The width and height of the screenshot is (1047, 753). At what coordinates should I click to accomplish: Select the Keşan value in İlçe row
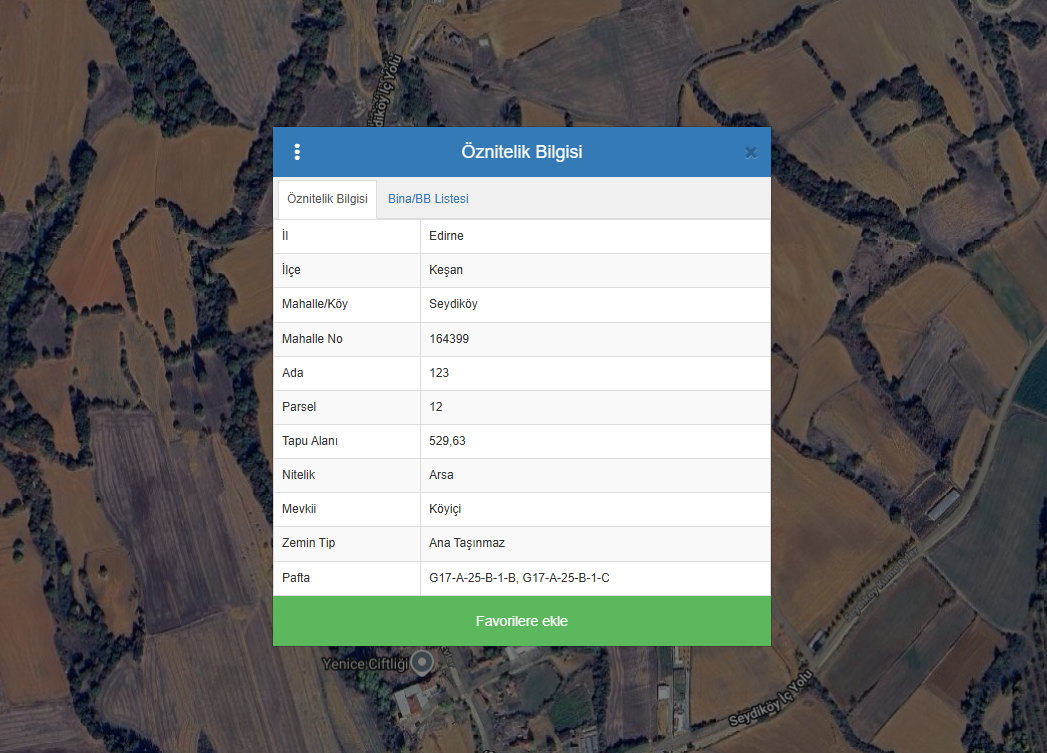[x=446, y=270]
